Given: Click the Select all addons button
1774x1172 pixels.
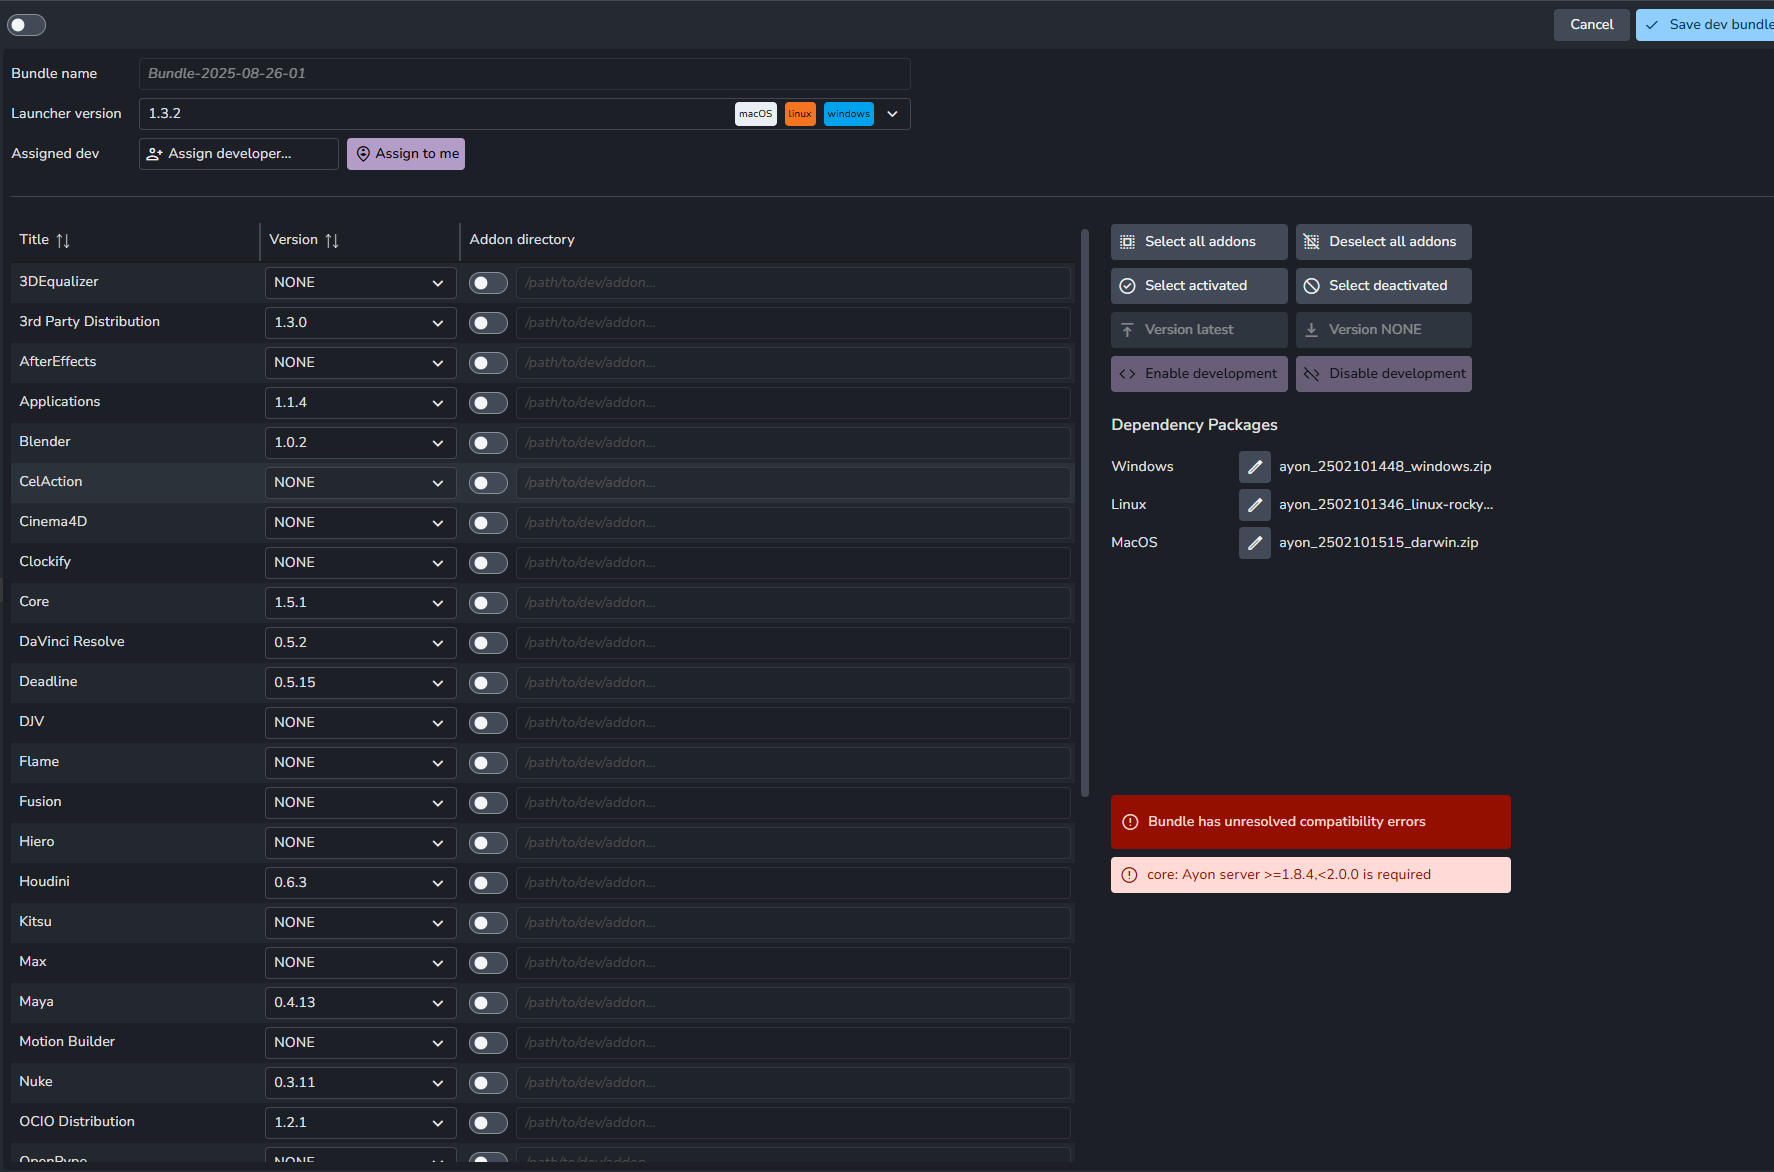Looking at the screenshot, I should point(1198,242).
